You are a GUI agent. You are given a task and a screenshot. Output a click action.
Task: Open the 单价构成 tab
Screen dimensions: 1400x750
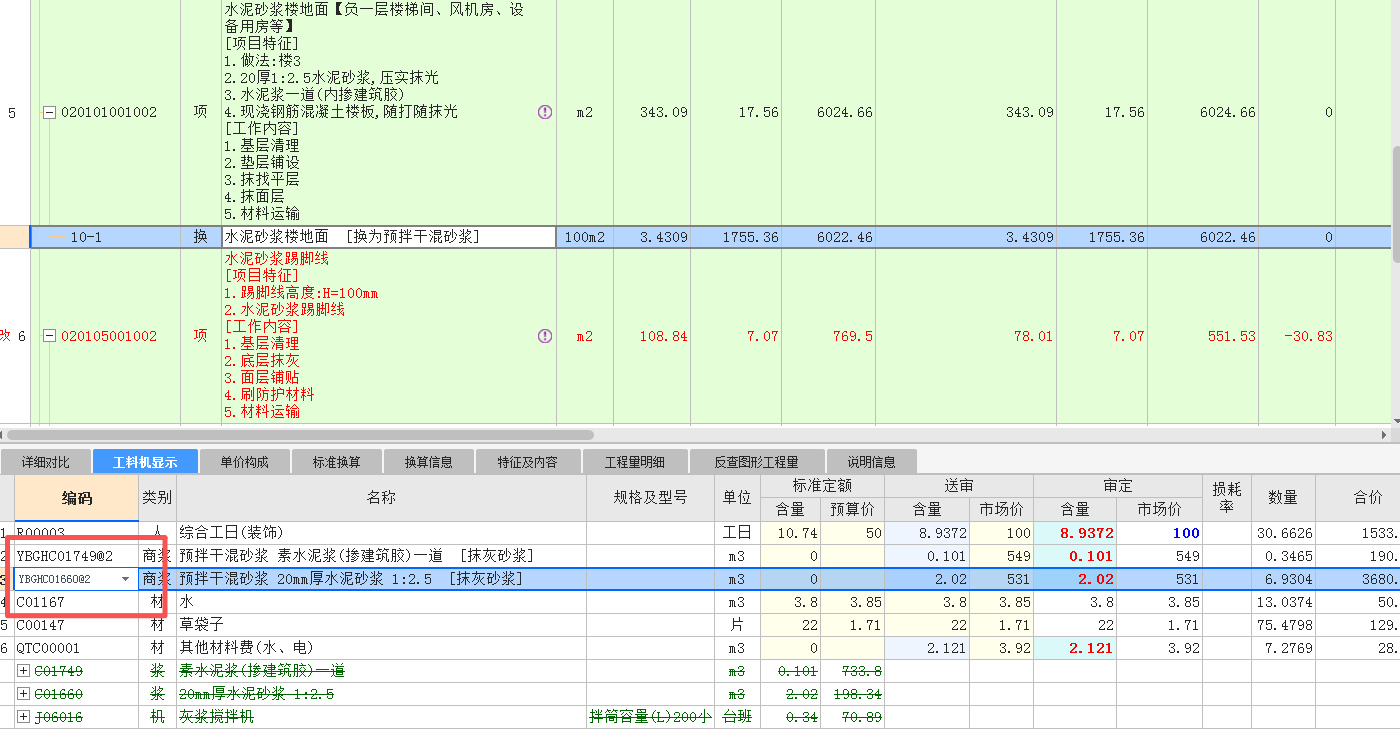pyautogui.click(x=245, y=462)
